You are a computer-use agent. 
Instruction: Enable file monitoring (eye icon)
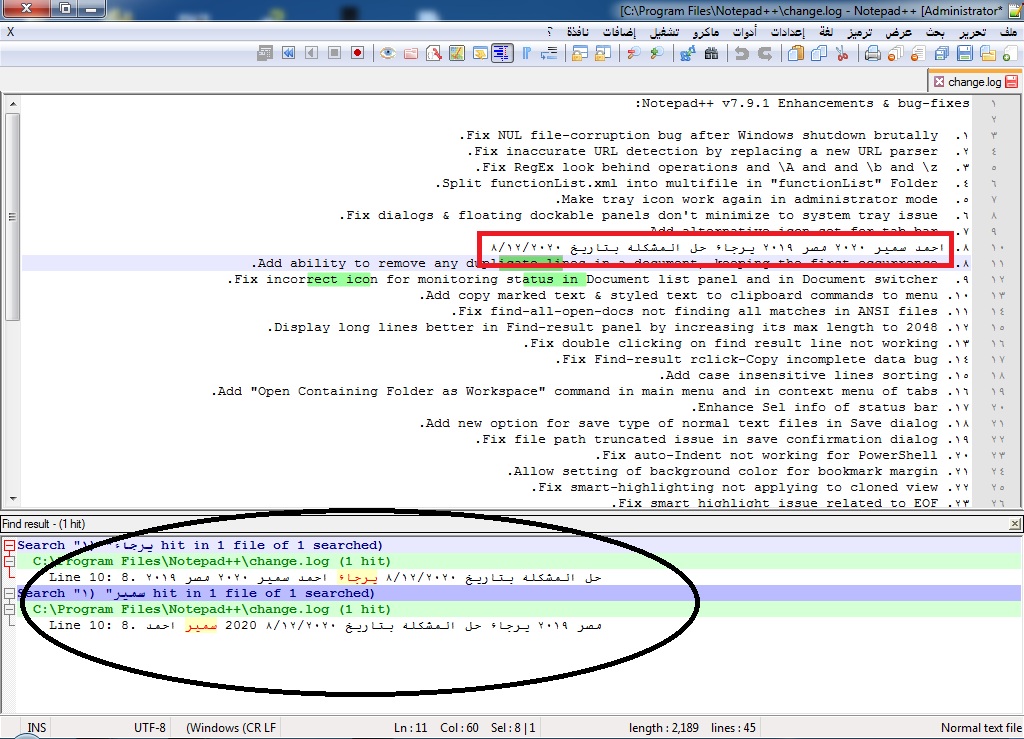(x=387, y=52)
